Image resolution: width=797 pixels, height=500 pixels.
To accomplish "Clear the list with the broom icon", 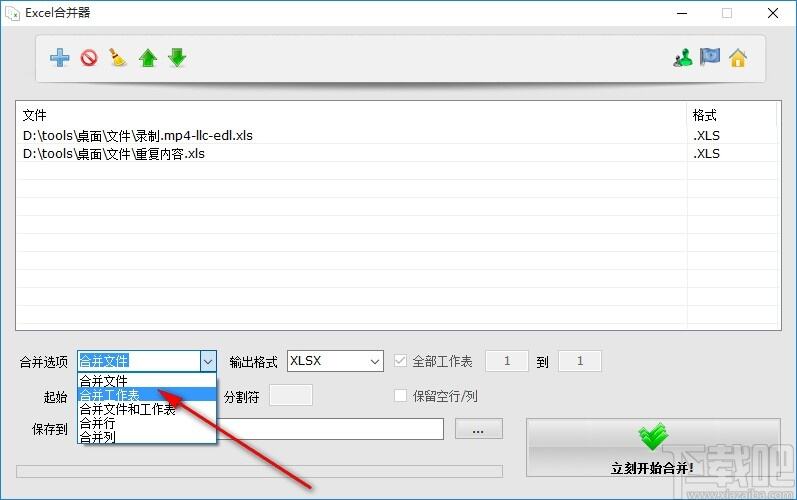I will tap(118, 58).
